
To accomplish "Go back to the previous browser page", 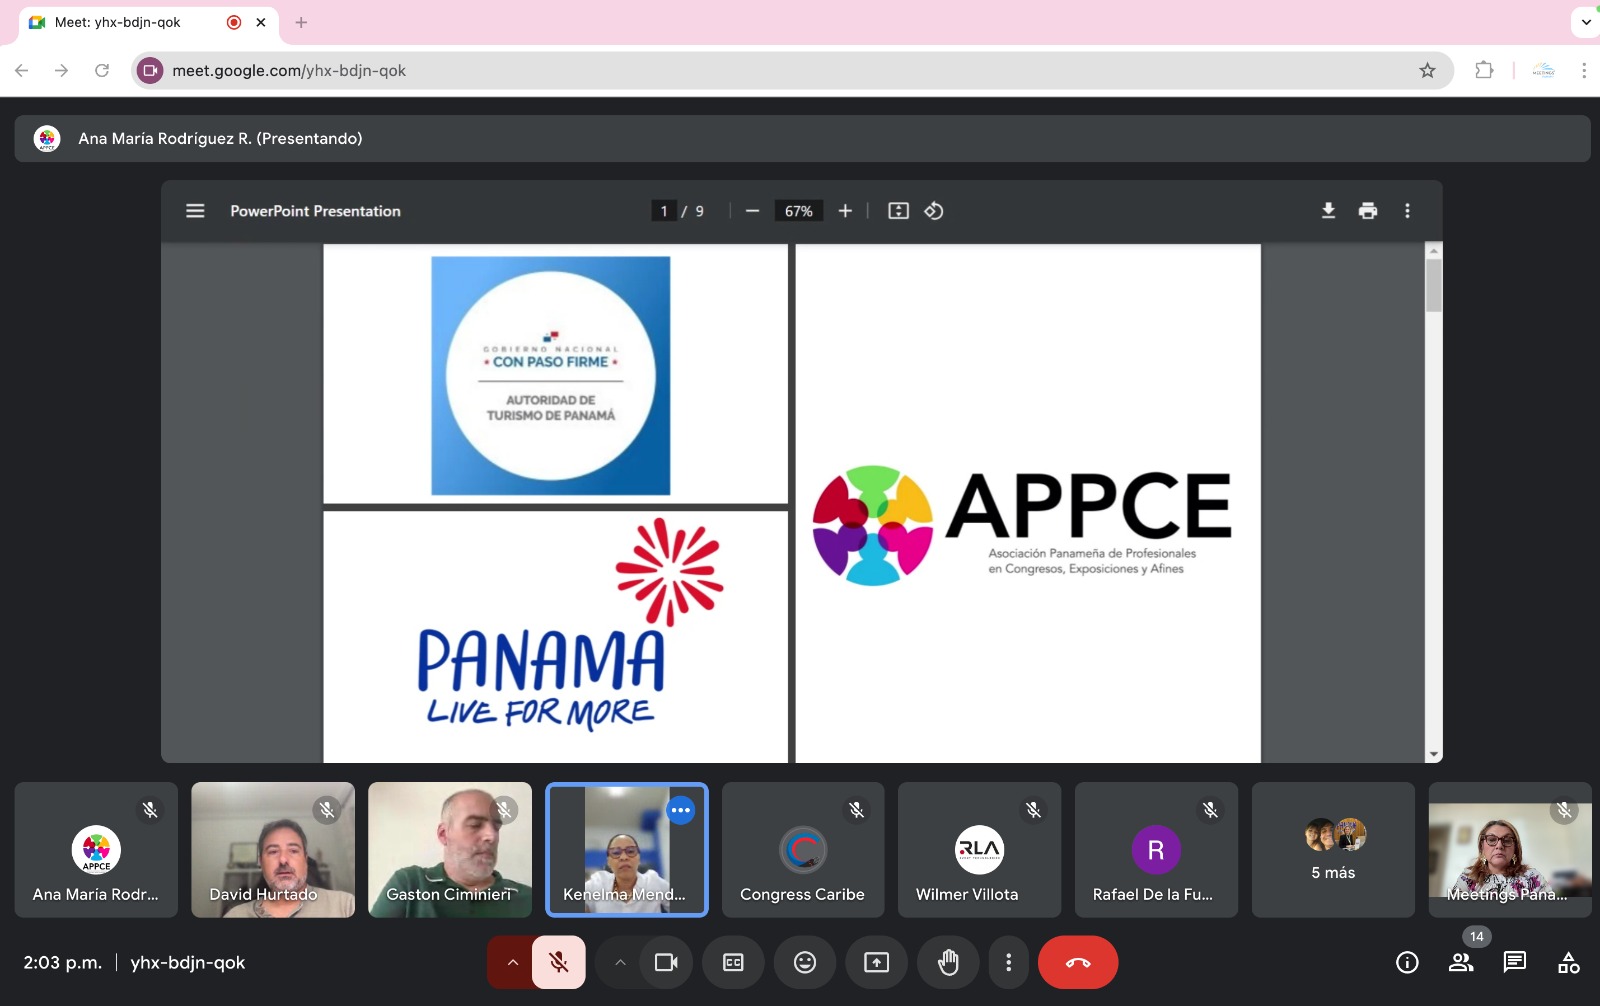I will [22, 70].
